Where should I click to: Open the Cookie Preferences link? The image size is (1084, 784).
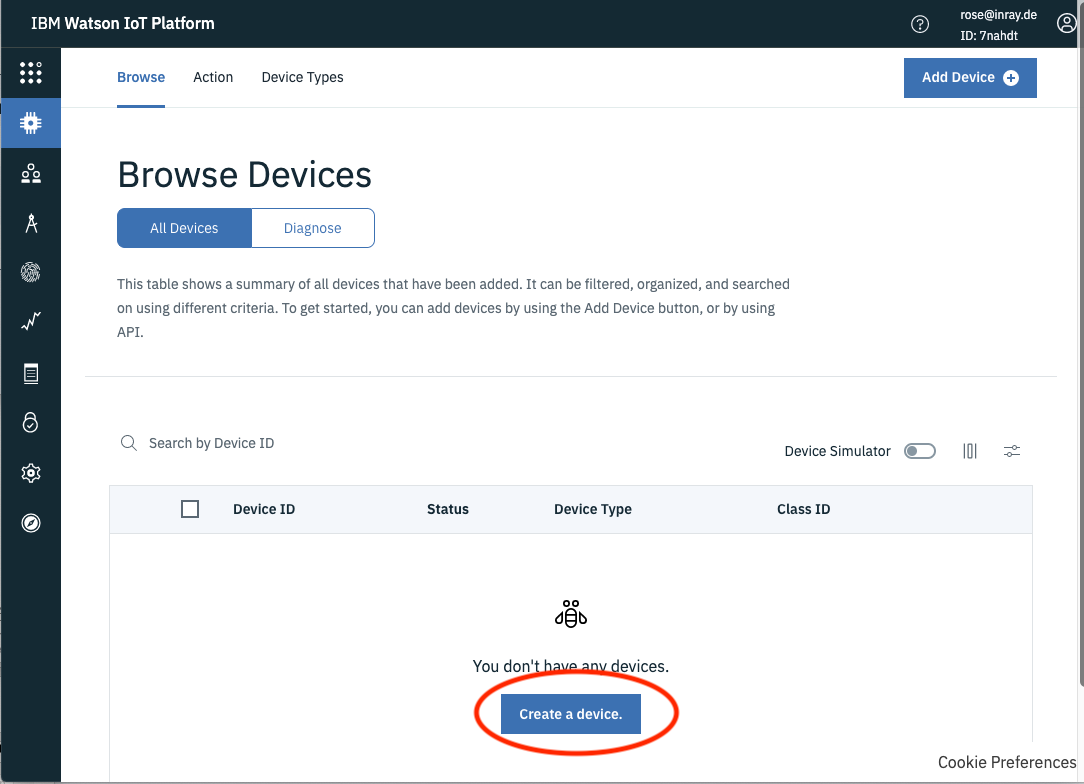[1006, 762]
